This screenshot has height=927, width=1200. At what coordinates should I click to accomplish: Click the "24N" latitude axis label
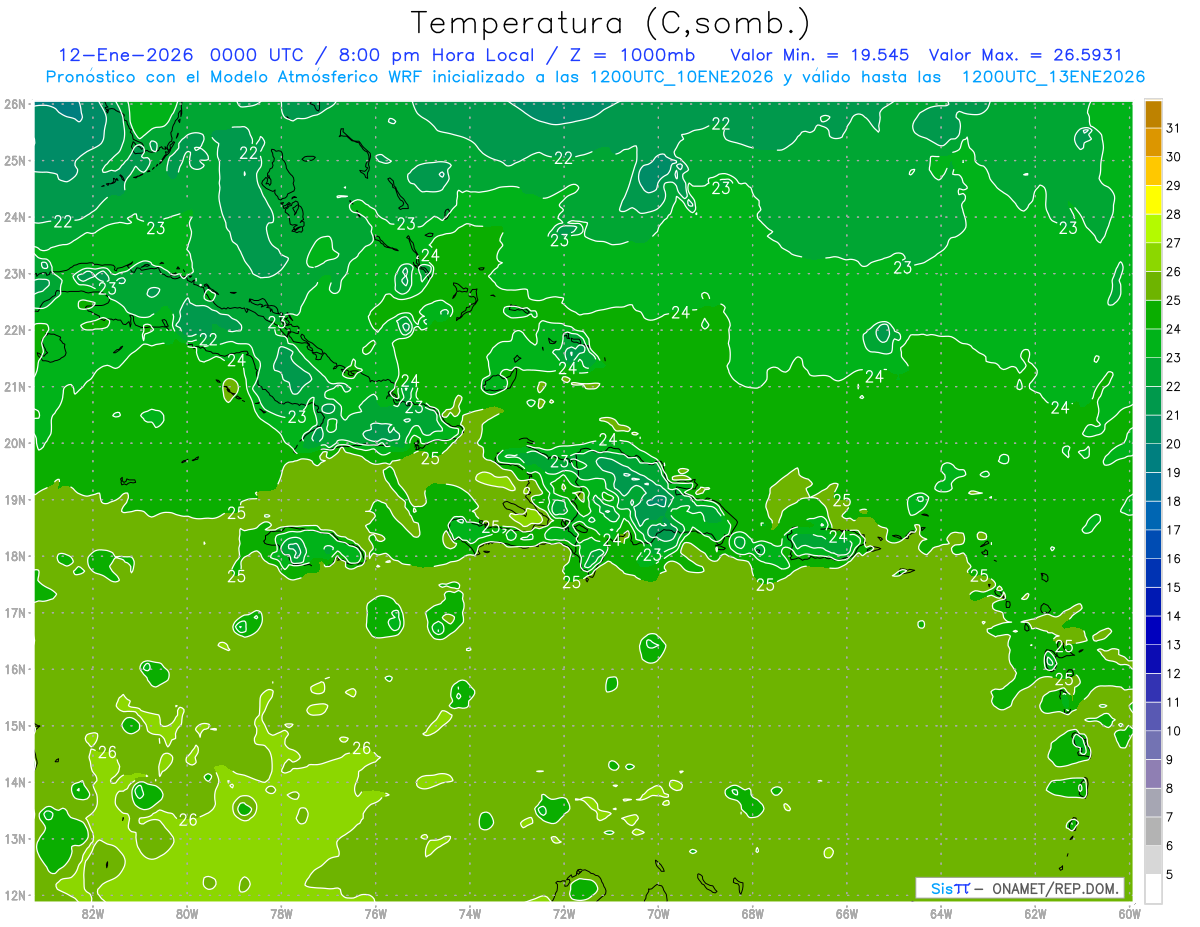click(14, 217)
